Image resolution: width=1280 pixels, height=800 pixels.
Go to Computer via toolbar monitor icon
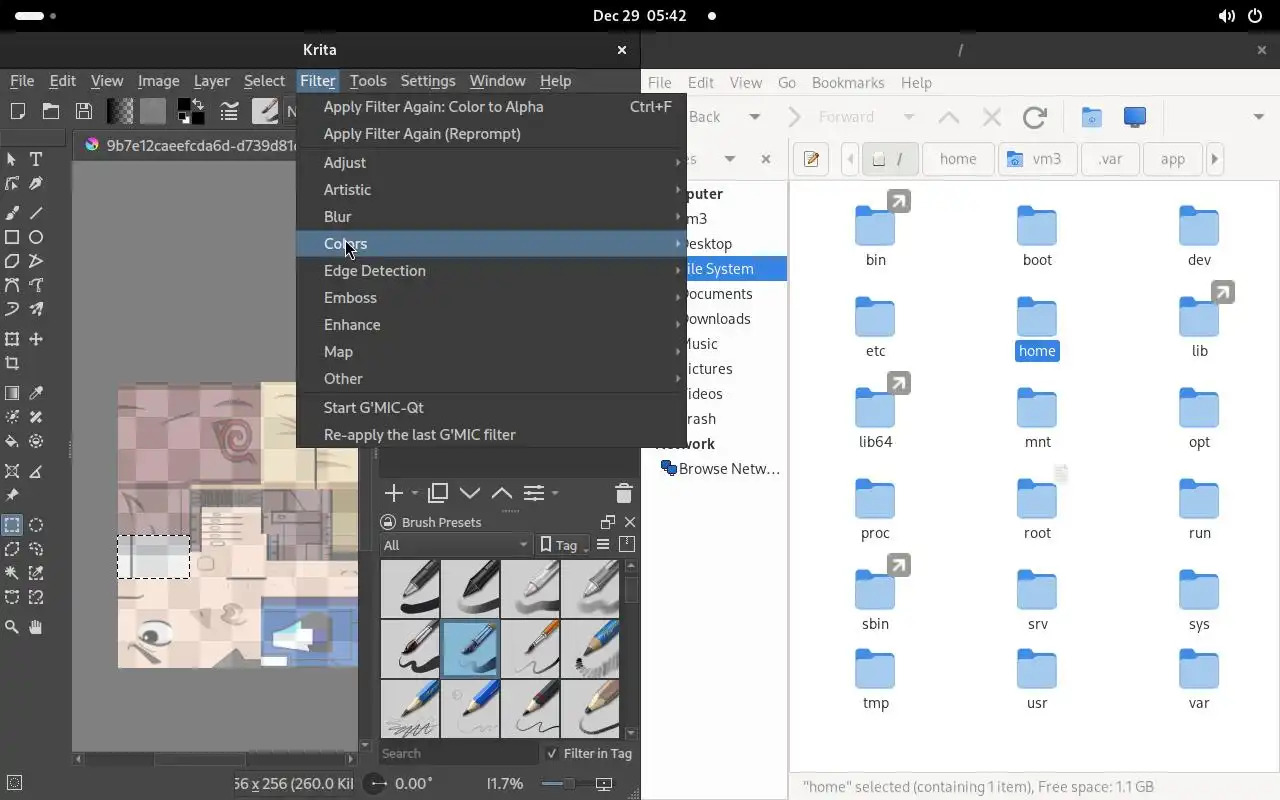pos(1134,117)
